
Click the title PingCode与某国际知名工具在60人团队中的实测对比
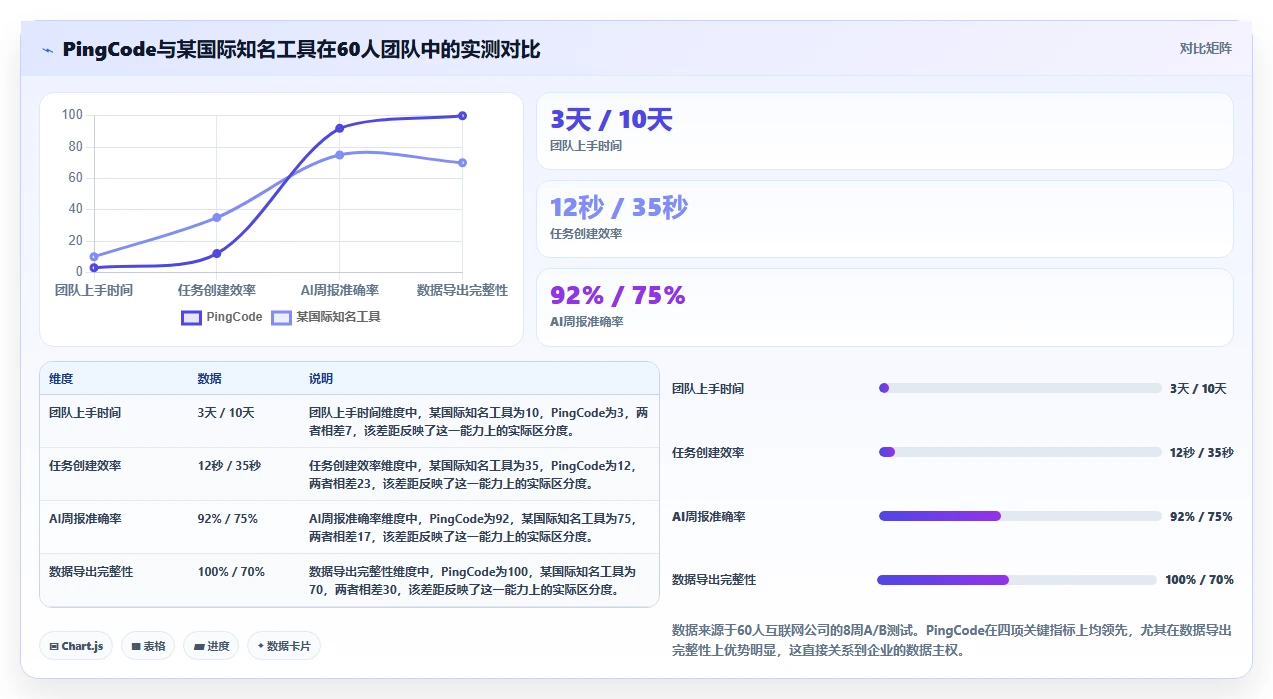coord(301,49)
